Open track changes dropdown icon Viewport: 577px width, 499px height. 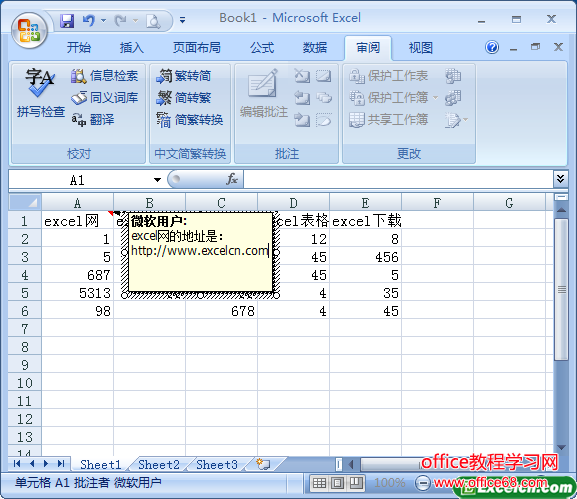coord(456,120)
